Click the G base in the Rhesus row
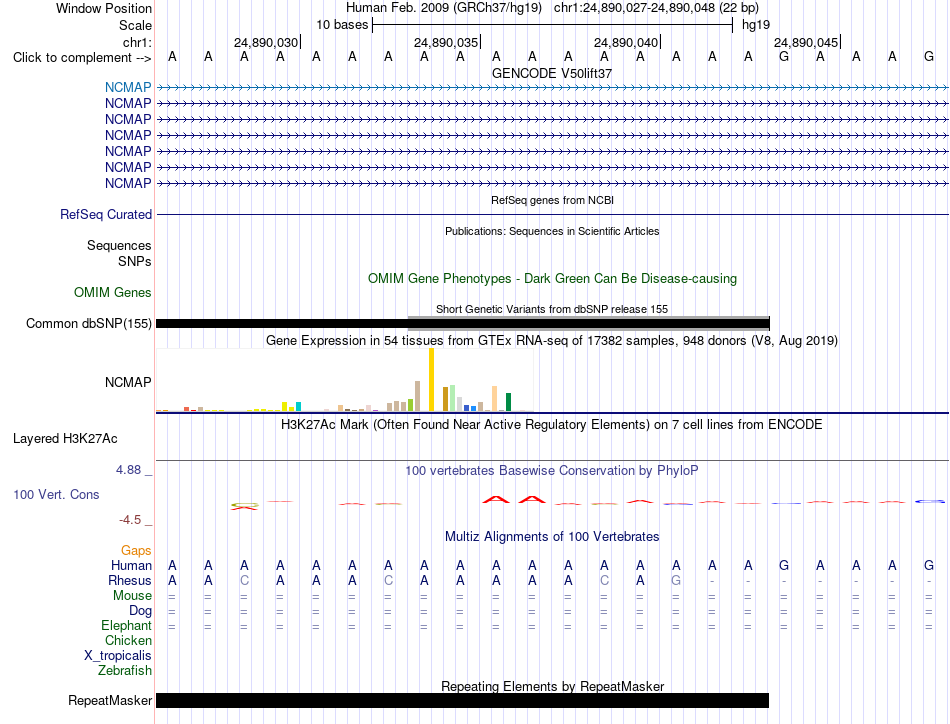This screenshot has height=724, width=950. tap(676, 580)
